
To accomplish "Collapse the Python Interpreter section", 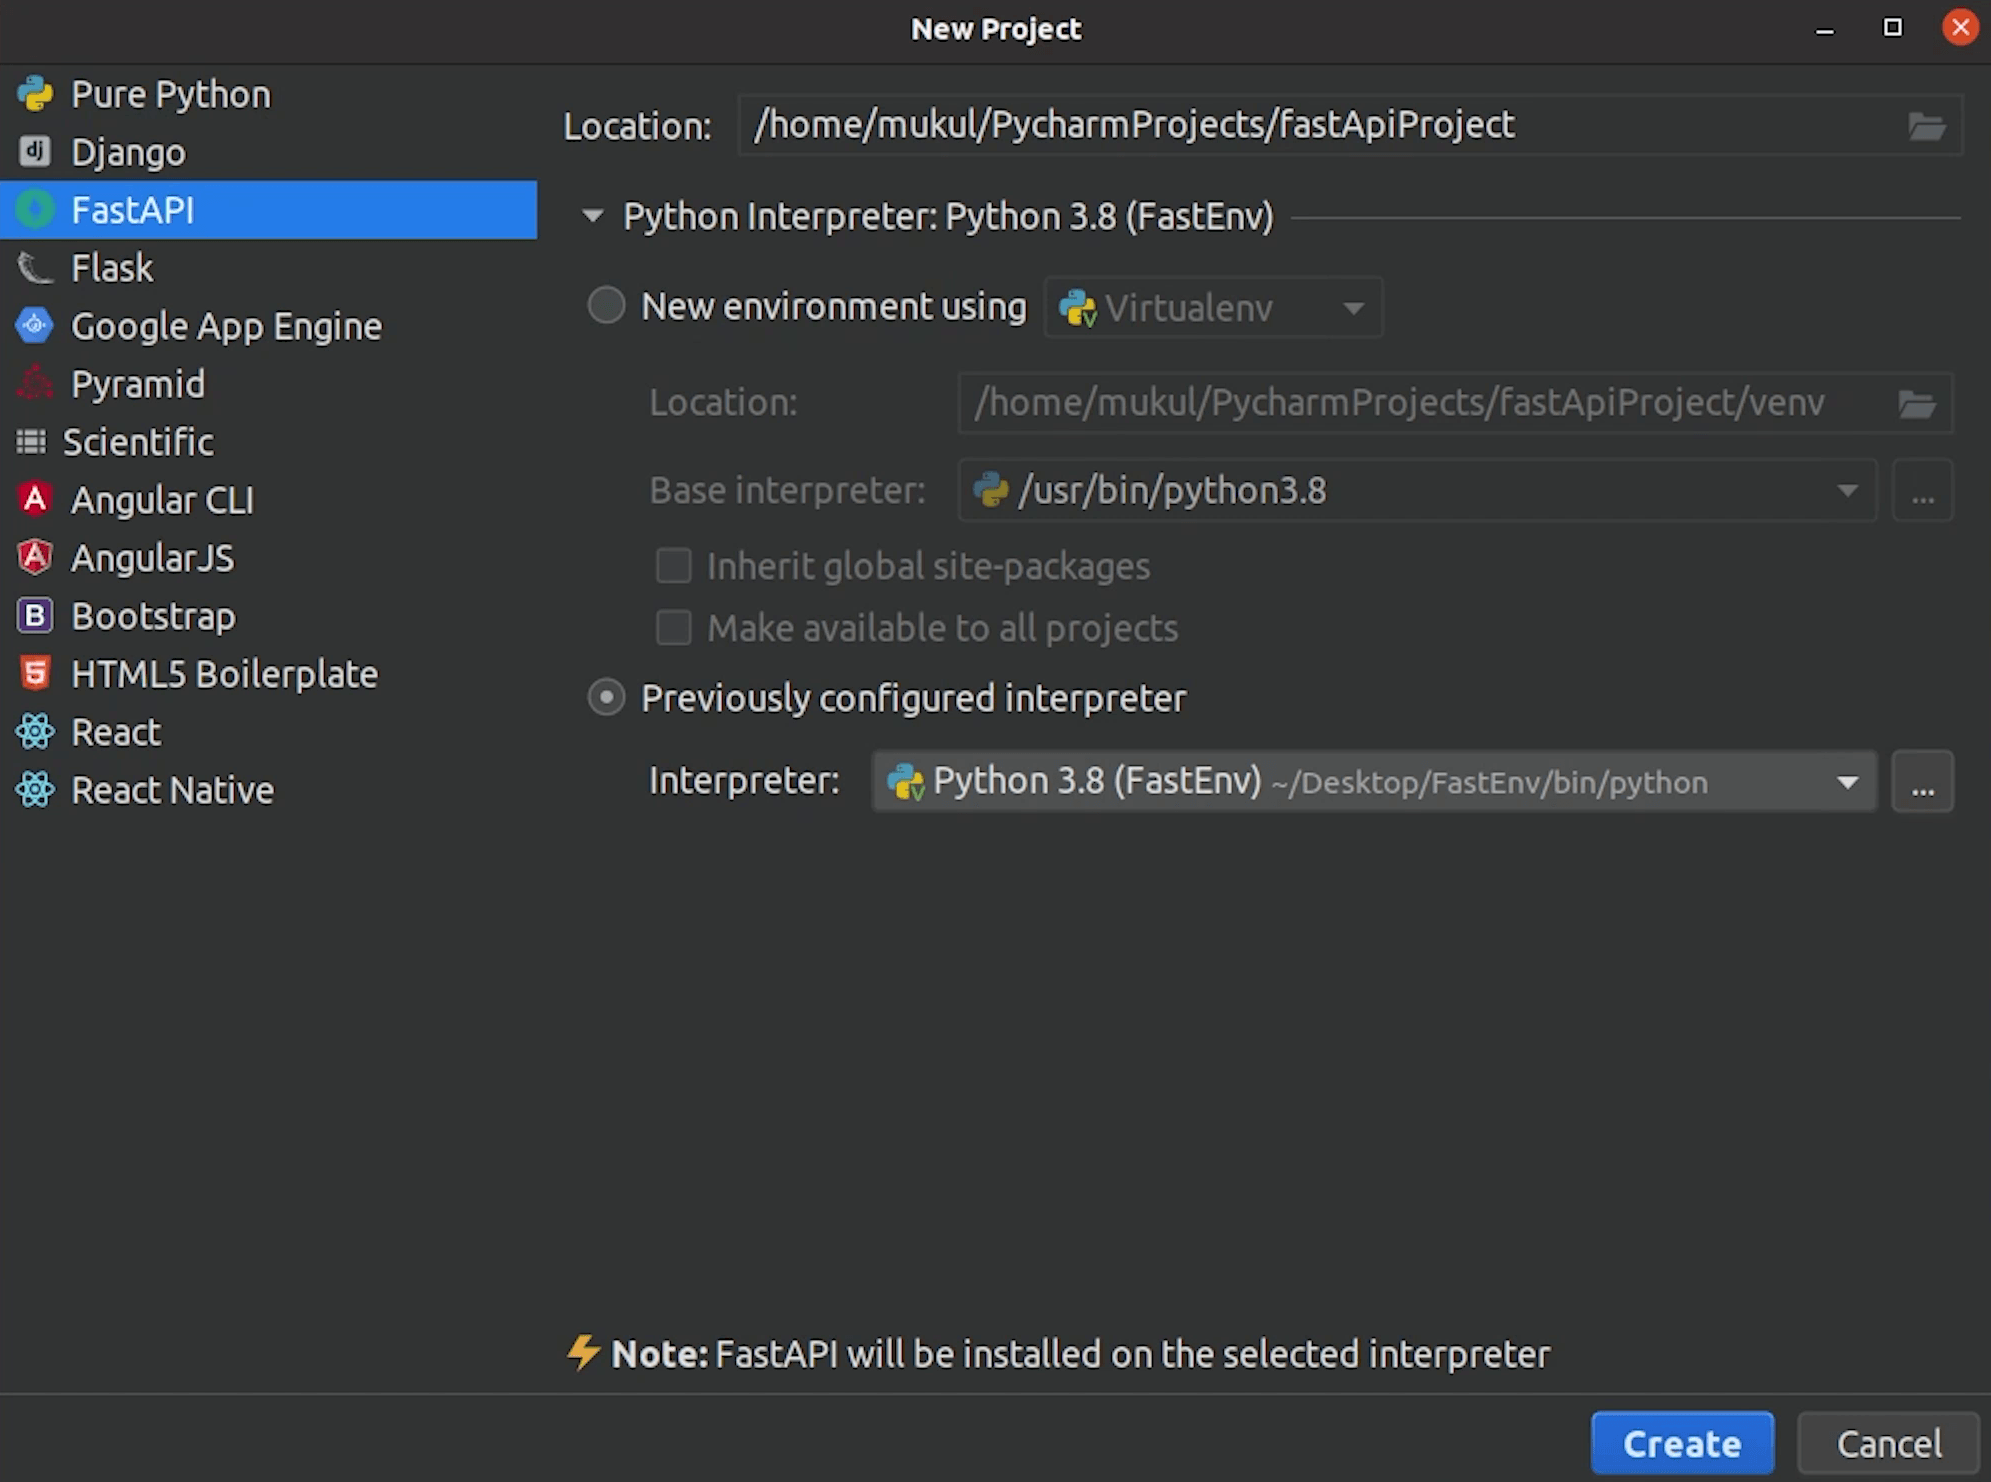I will pos(592,216).
